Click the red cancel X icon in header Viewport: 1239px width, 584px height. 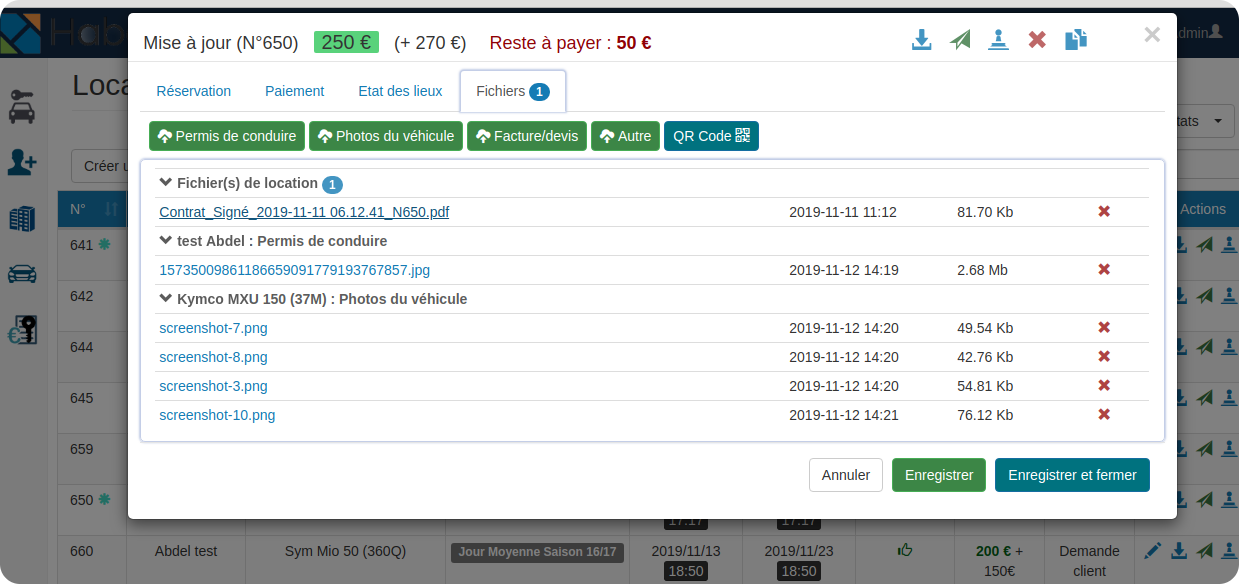click(x=1037, y=40)
